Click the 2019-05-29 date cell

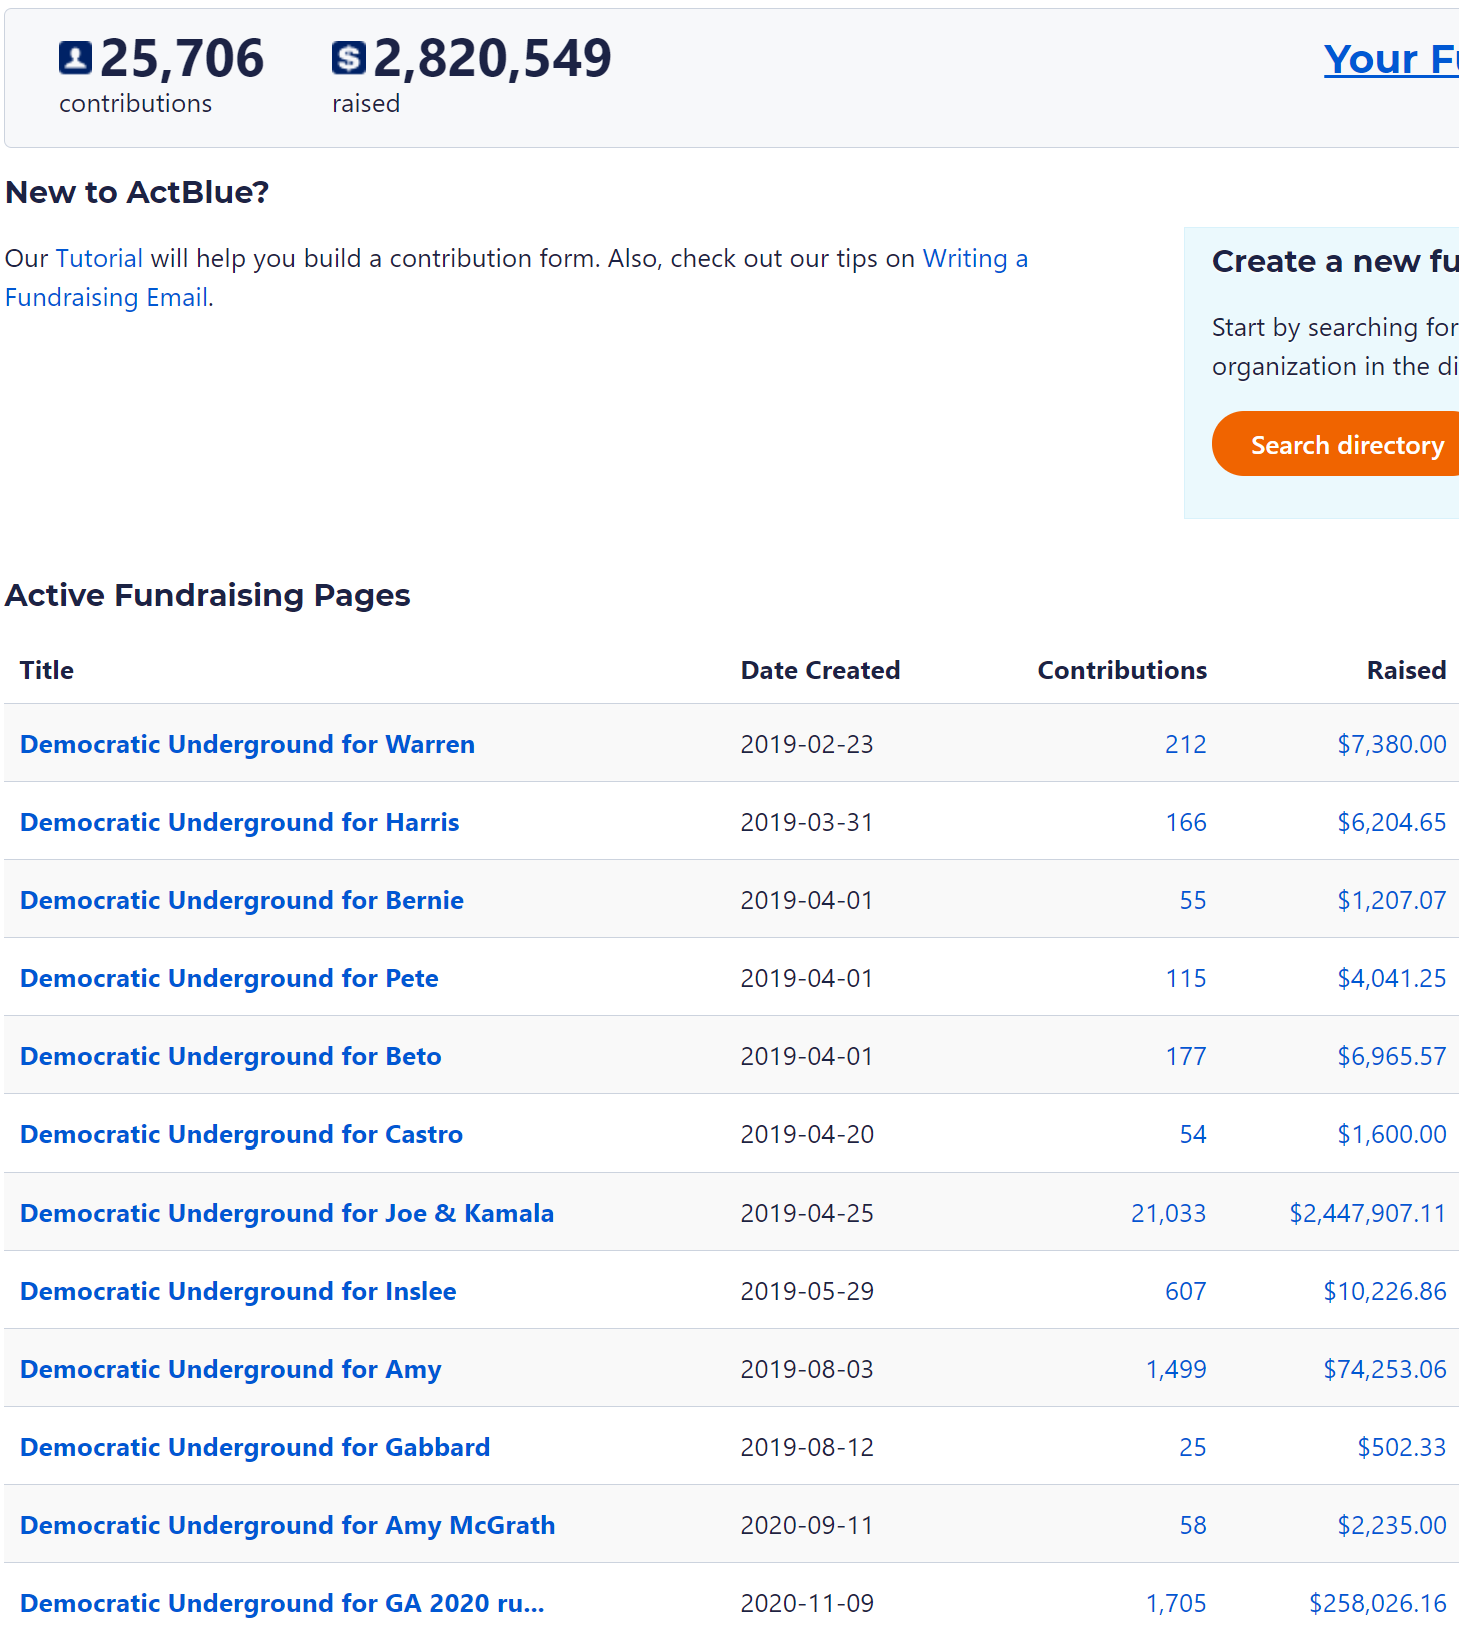[807, 1291]
